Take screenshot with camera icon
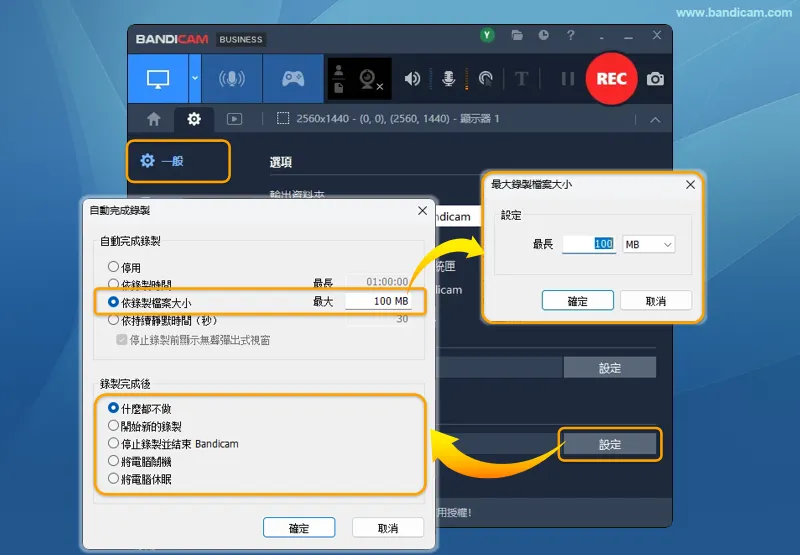This screenshot has width=800, height=555. (x=655, y=79)
